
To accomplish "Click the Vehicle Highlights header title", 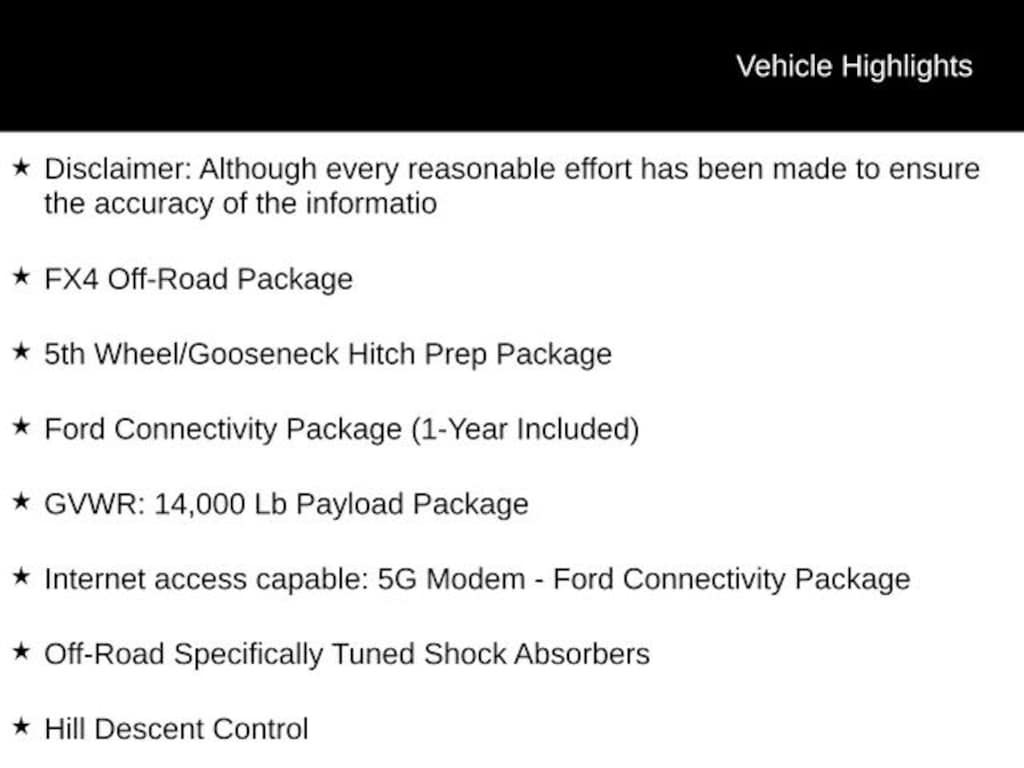I will [854, 67].
